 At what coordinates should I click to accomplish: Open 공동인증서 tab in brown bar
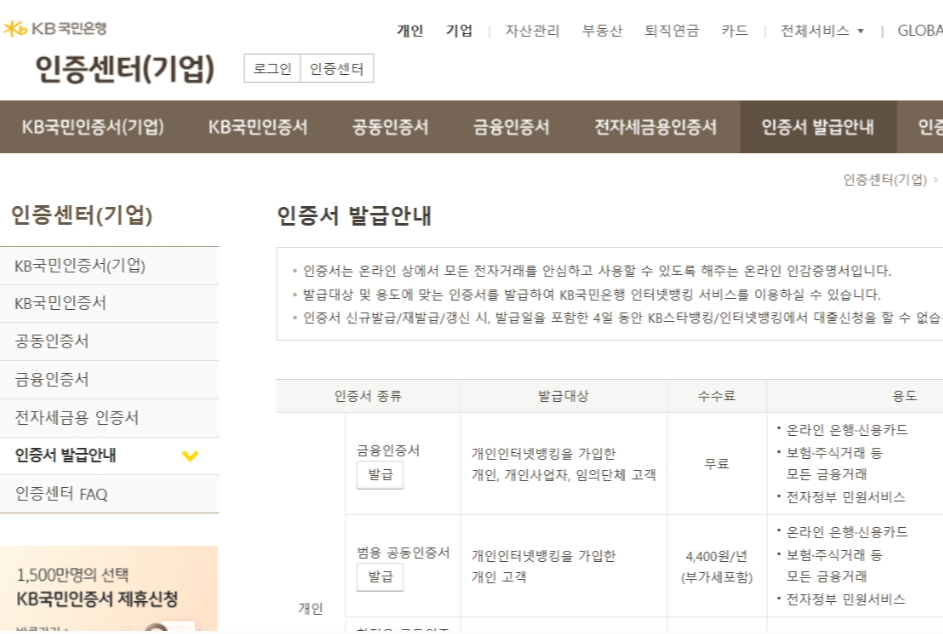tap(390, 127)
